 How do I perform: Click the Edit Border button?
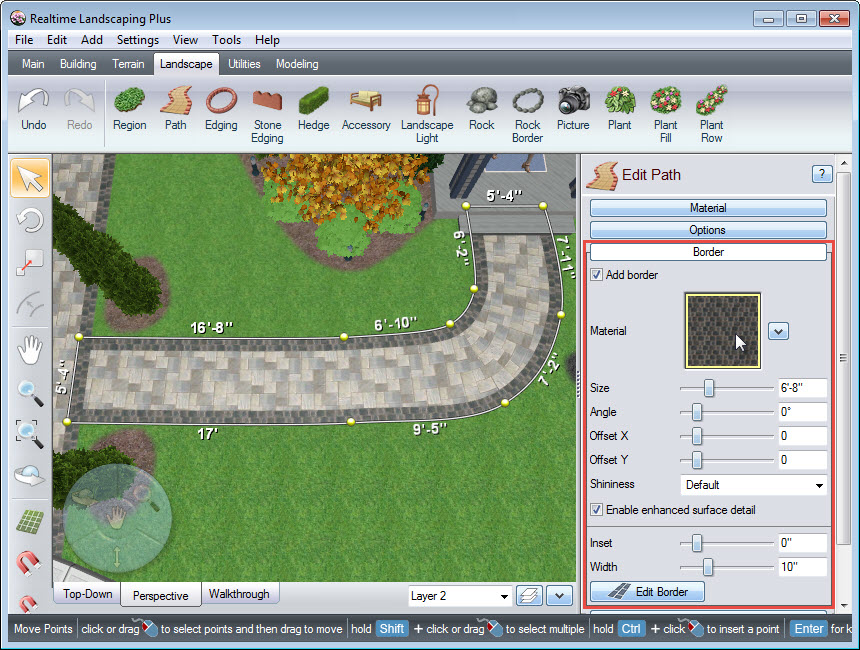[x=647, y=592]
